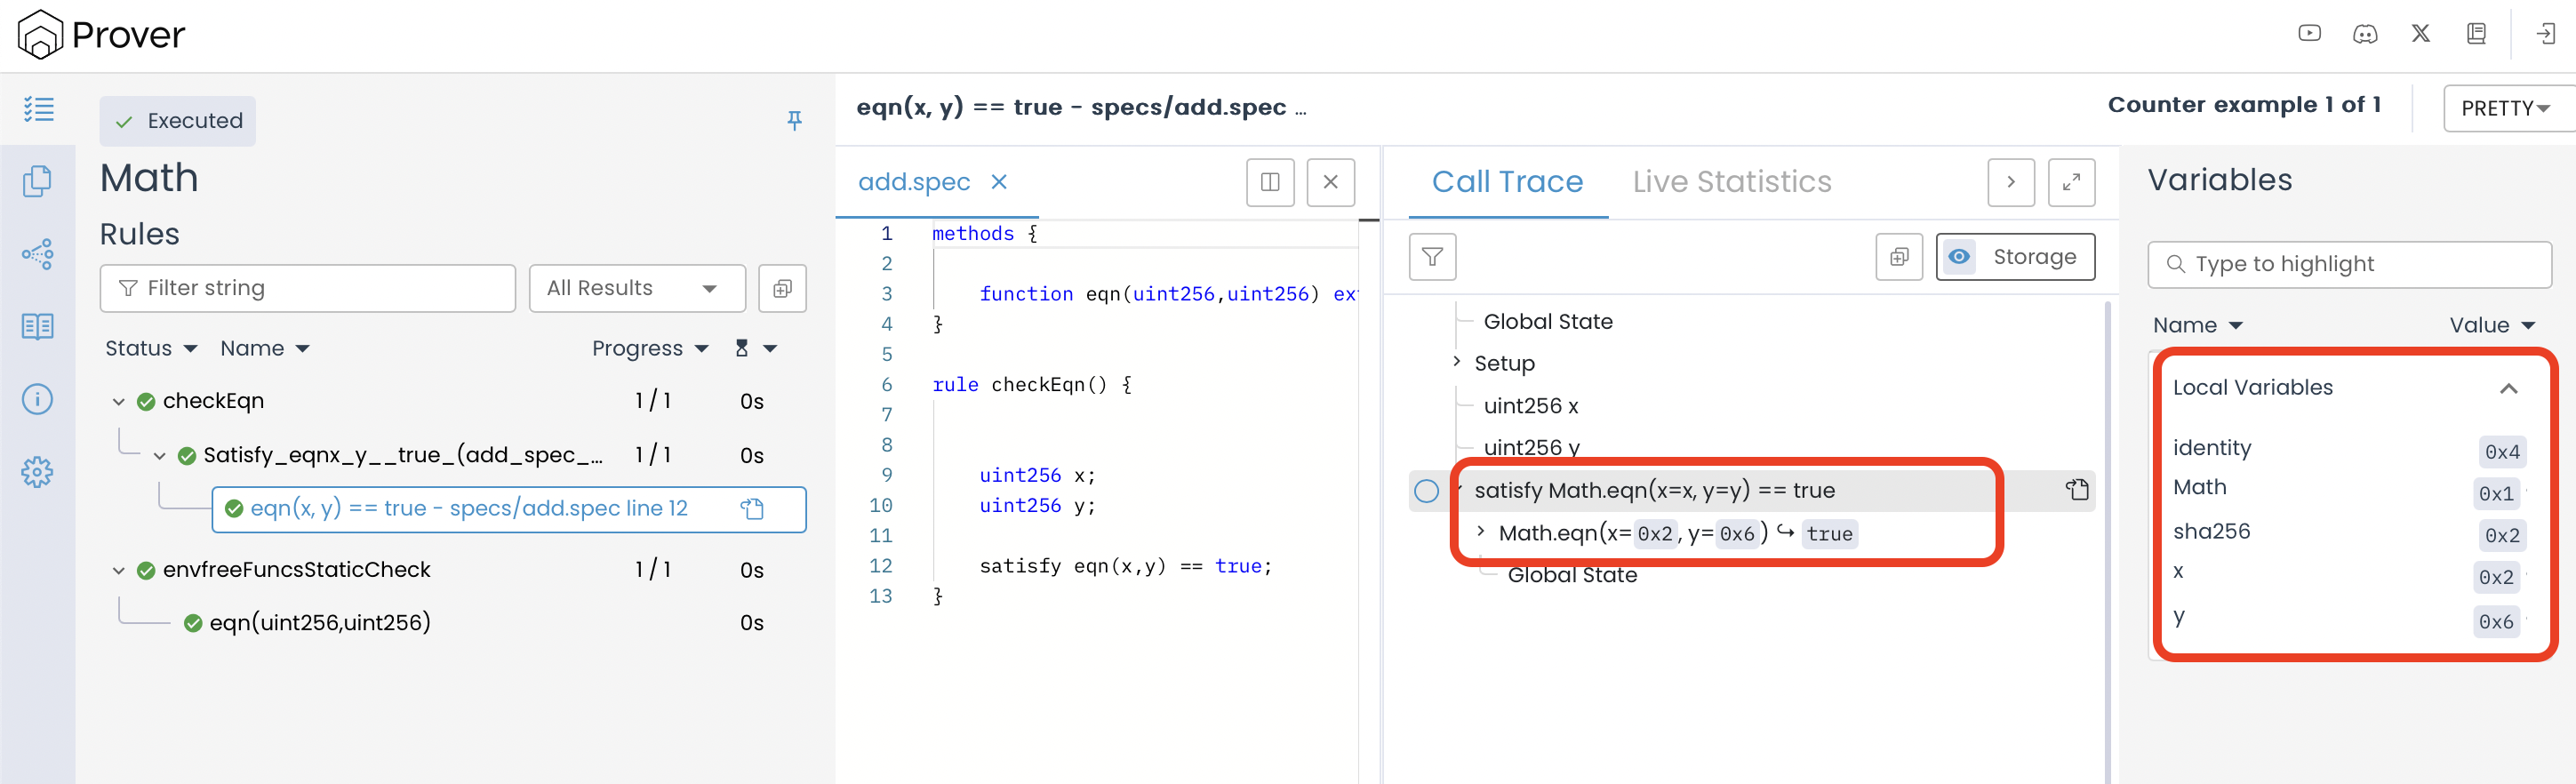Collapse the Local Variables section
Image resolution: width=2576 pixels, height=784 pixels.
pyautogui.click(x=2508, y=388)
